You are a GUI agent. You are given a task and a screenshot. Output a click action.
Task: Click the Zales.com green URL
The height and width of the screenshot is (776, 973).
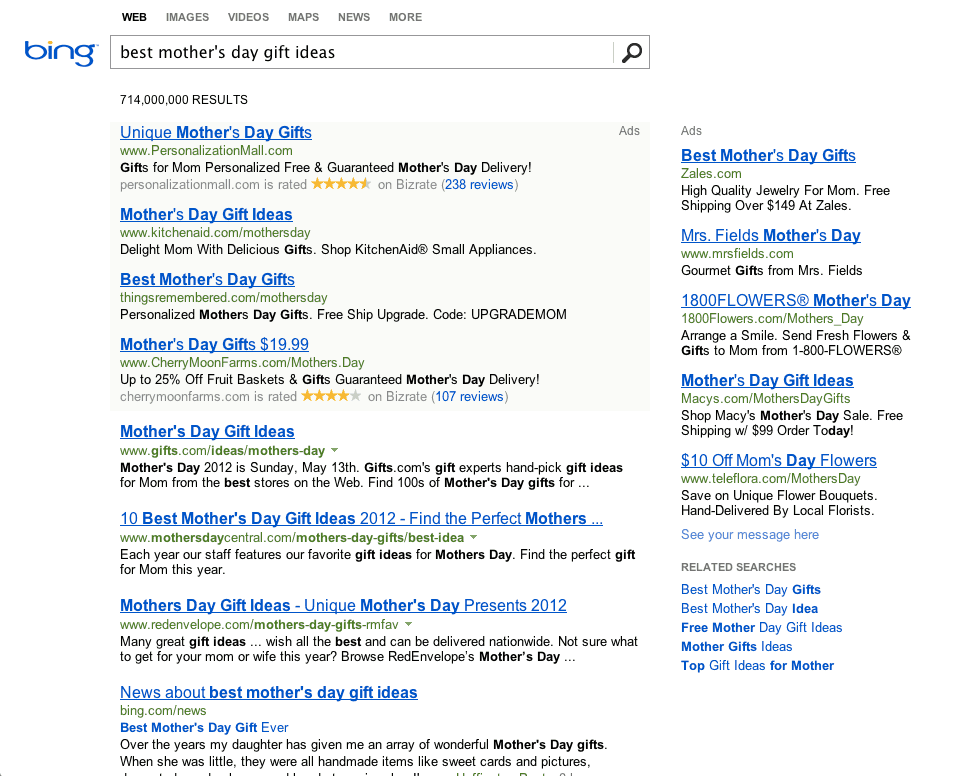point(711,174)
